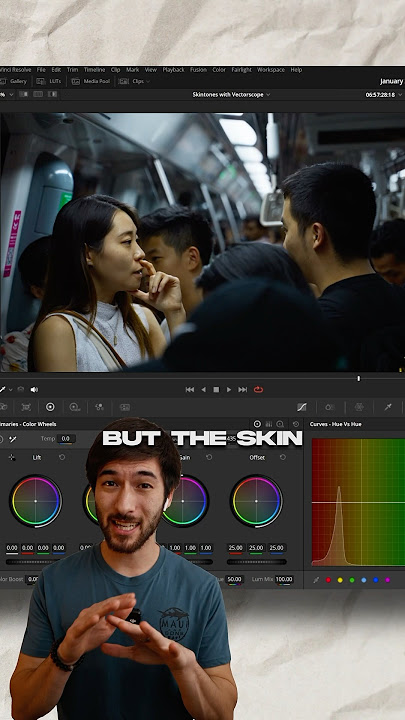Select the red hue preset dot

tap(328, 580)
